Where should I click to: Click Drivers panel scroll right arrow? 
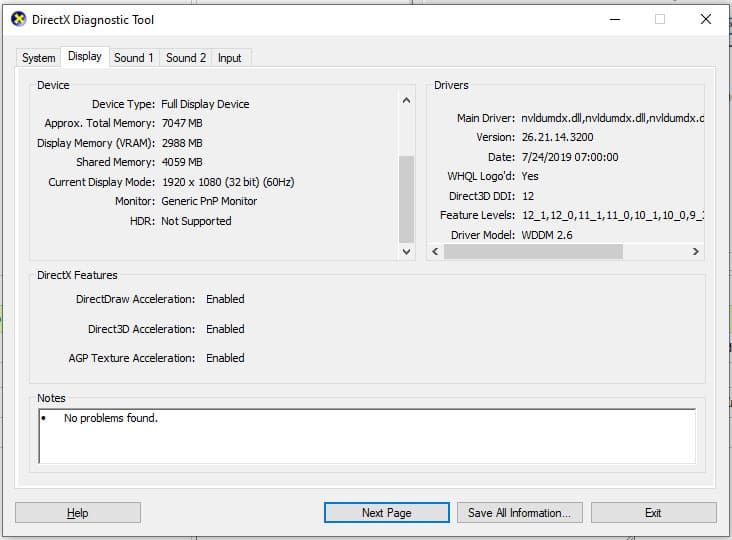point(696,252)
